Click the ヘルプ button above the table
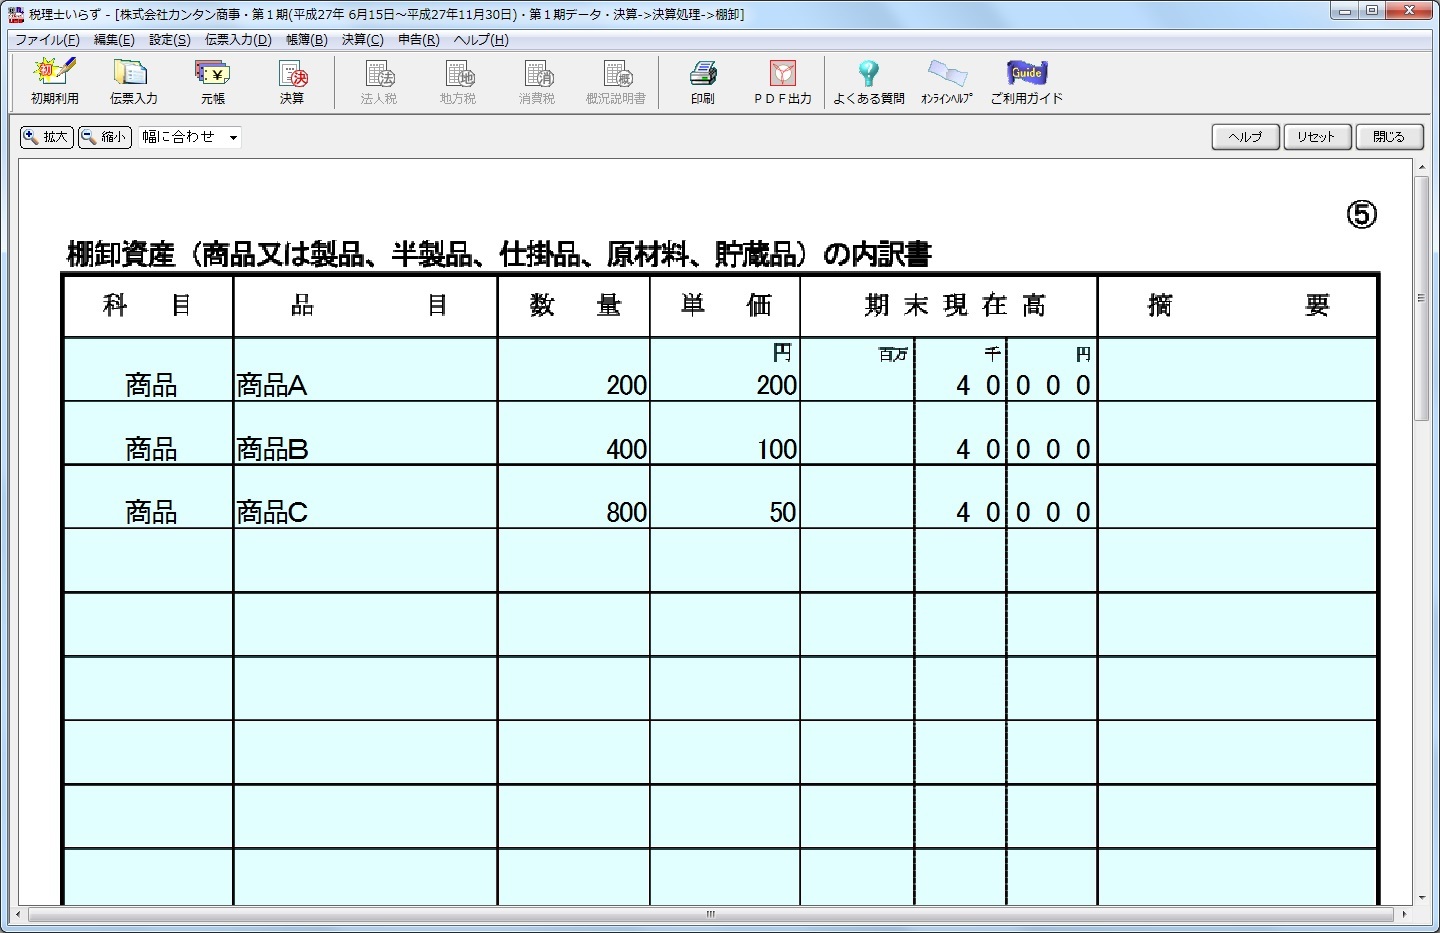 1245,137
